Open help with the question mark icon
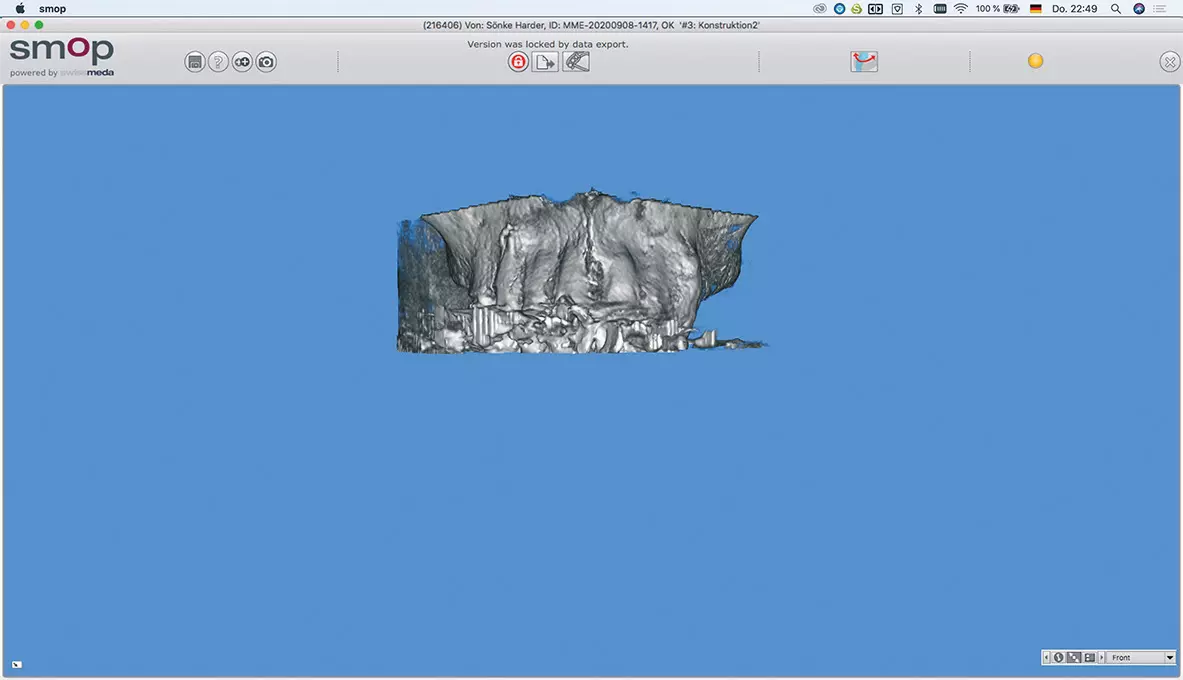The height and width of the screenshot is (680, 1183). tap(218, 62)
